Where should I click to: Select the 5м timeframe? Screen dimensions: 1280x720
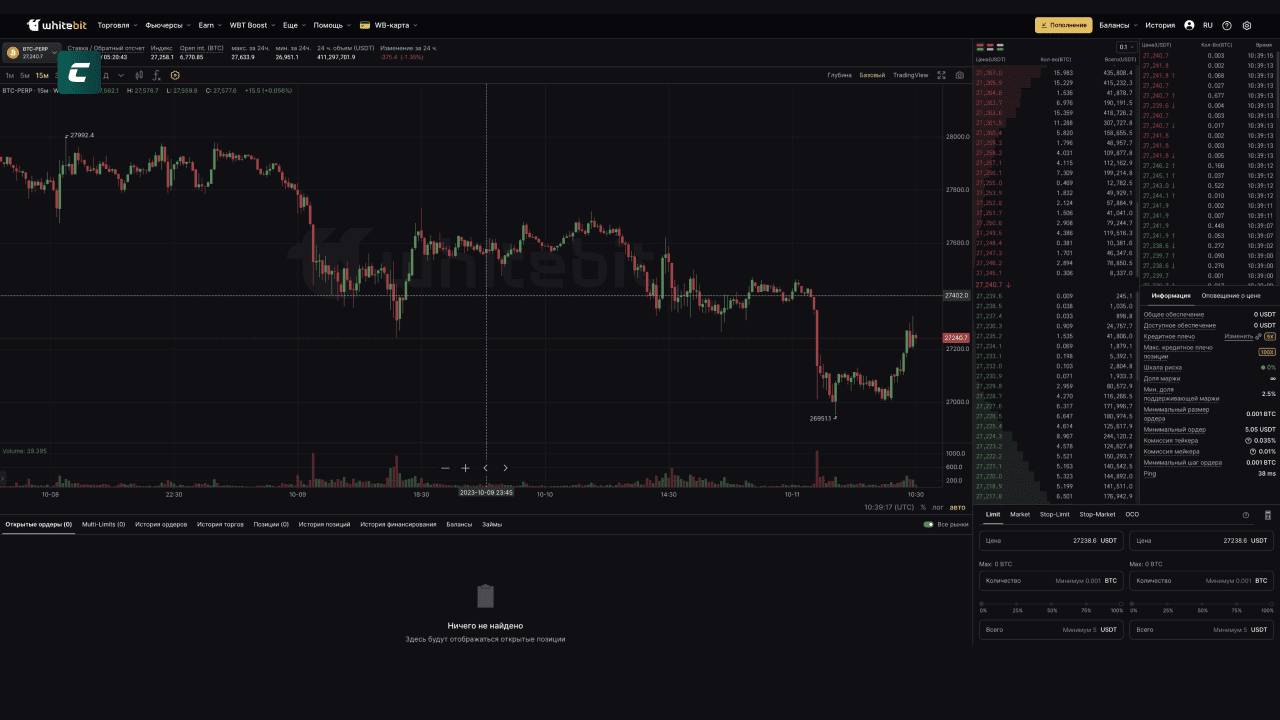click(x=24, y=75)
